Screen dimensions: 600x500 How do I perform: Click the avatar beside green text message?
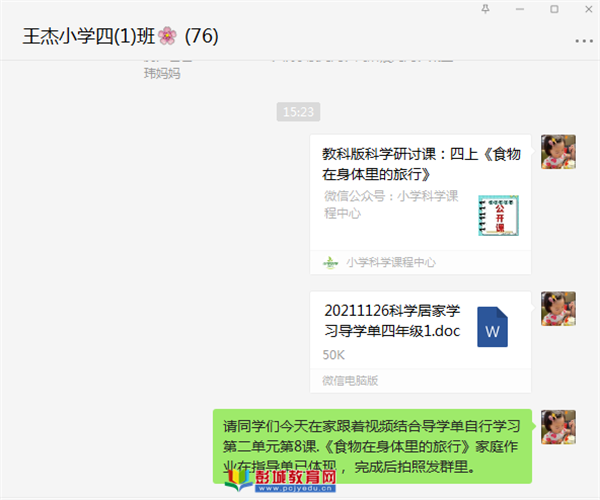coord(558,427)
